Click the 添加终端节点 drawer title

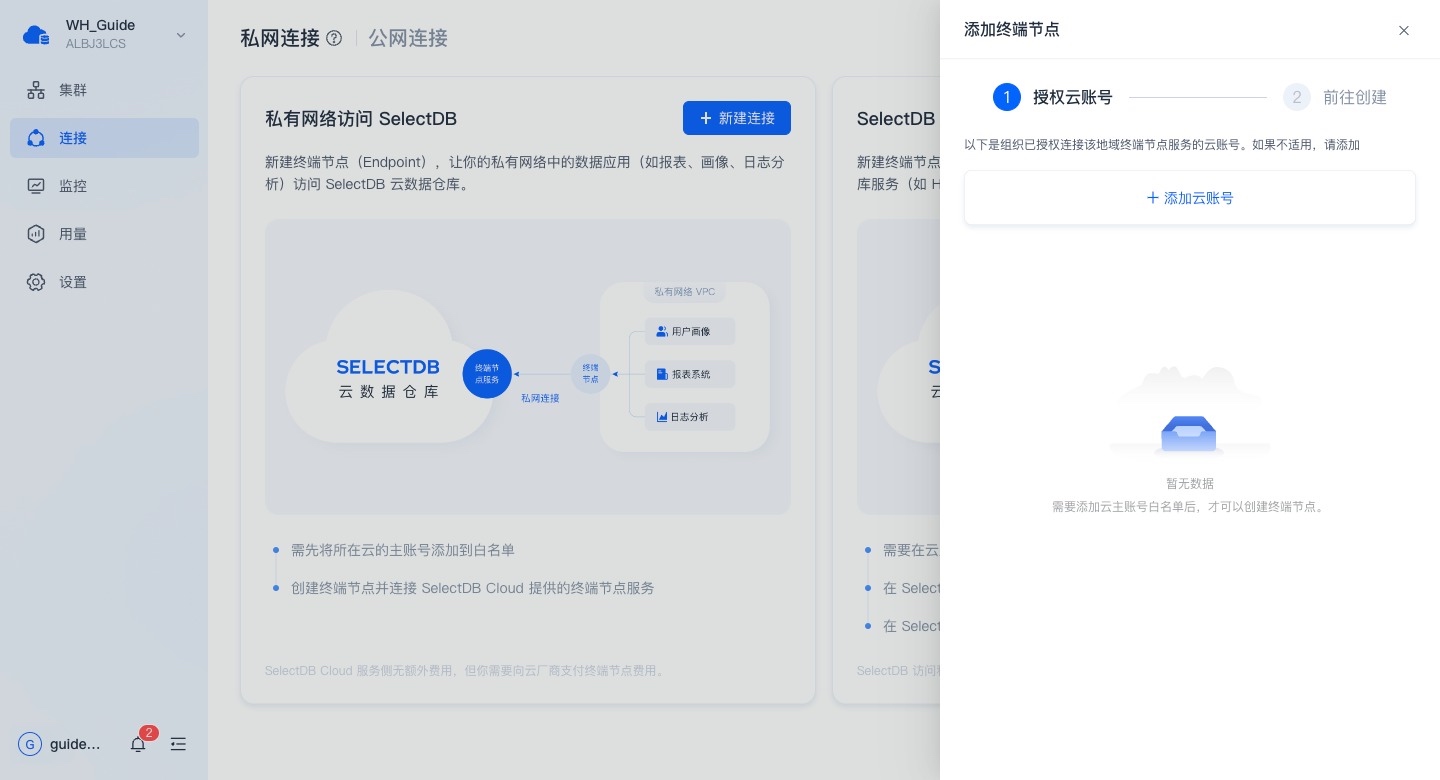pyautogui.click(x=1012, y=30)
